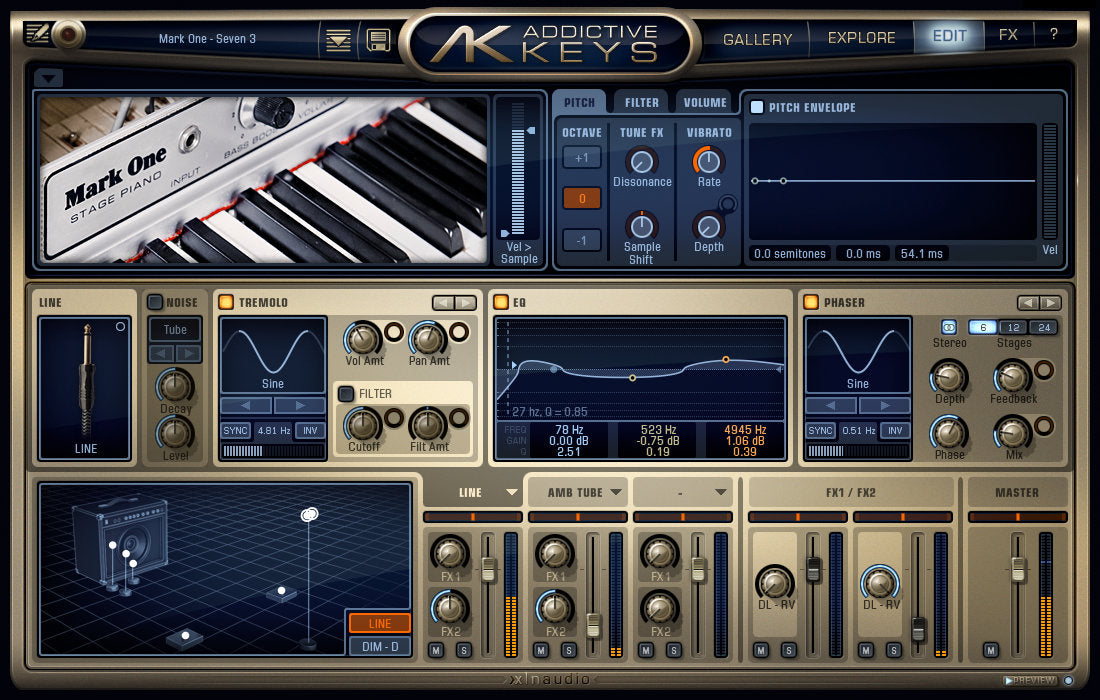The height and width of the screenshot is (700, 1100).
Task: Switch to the FILTER tab
Action: coord(641,101)
